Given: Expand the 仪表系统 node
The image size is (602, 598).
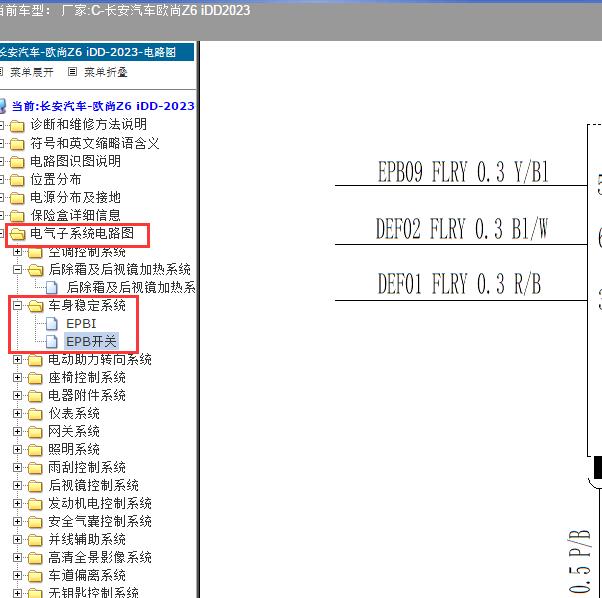Looking at the screenshot, I should [17, 413].
